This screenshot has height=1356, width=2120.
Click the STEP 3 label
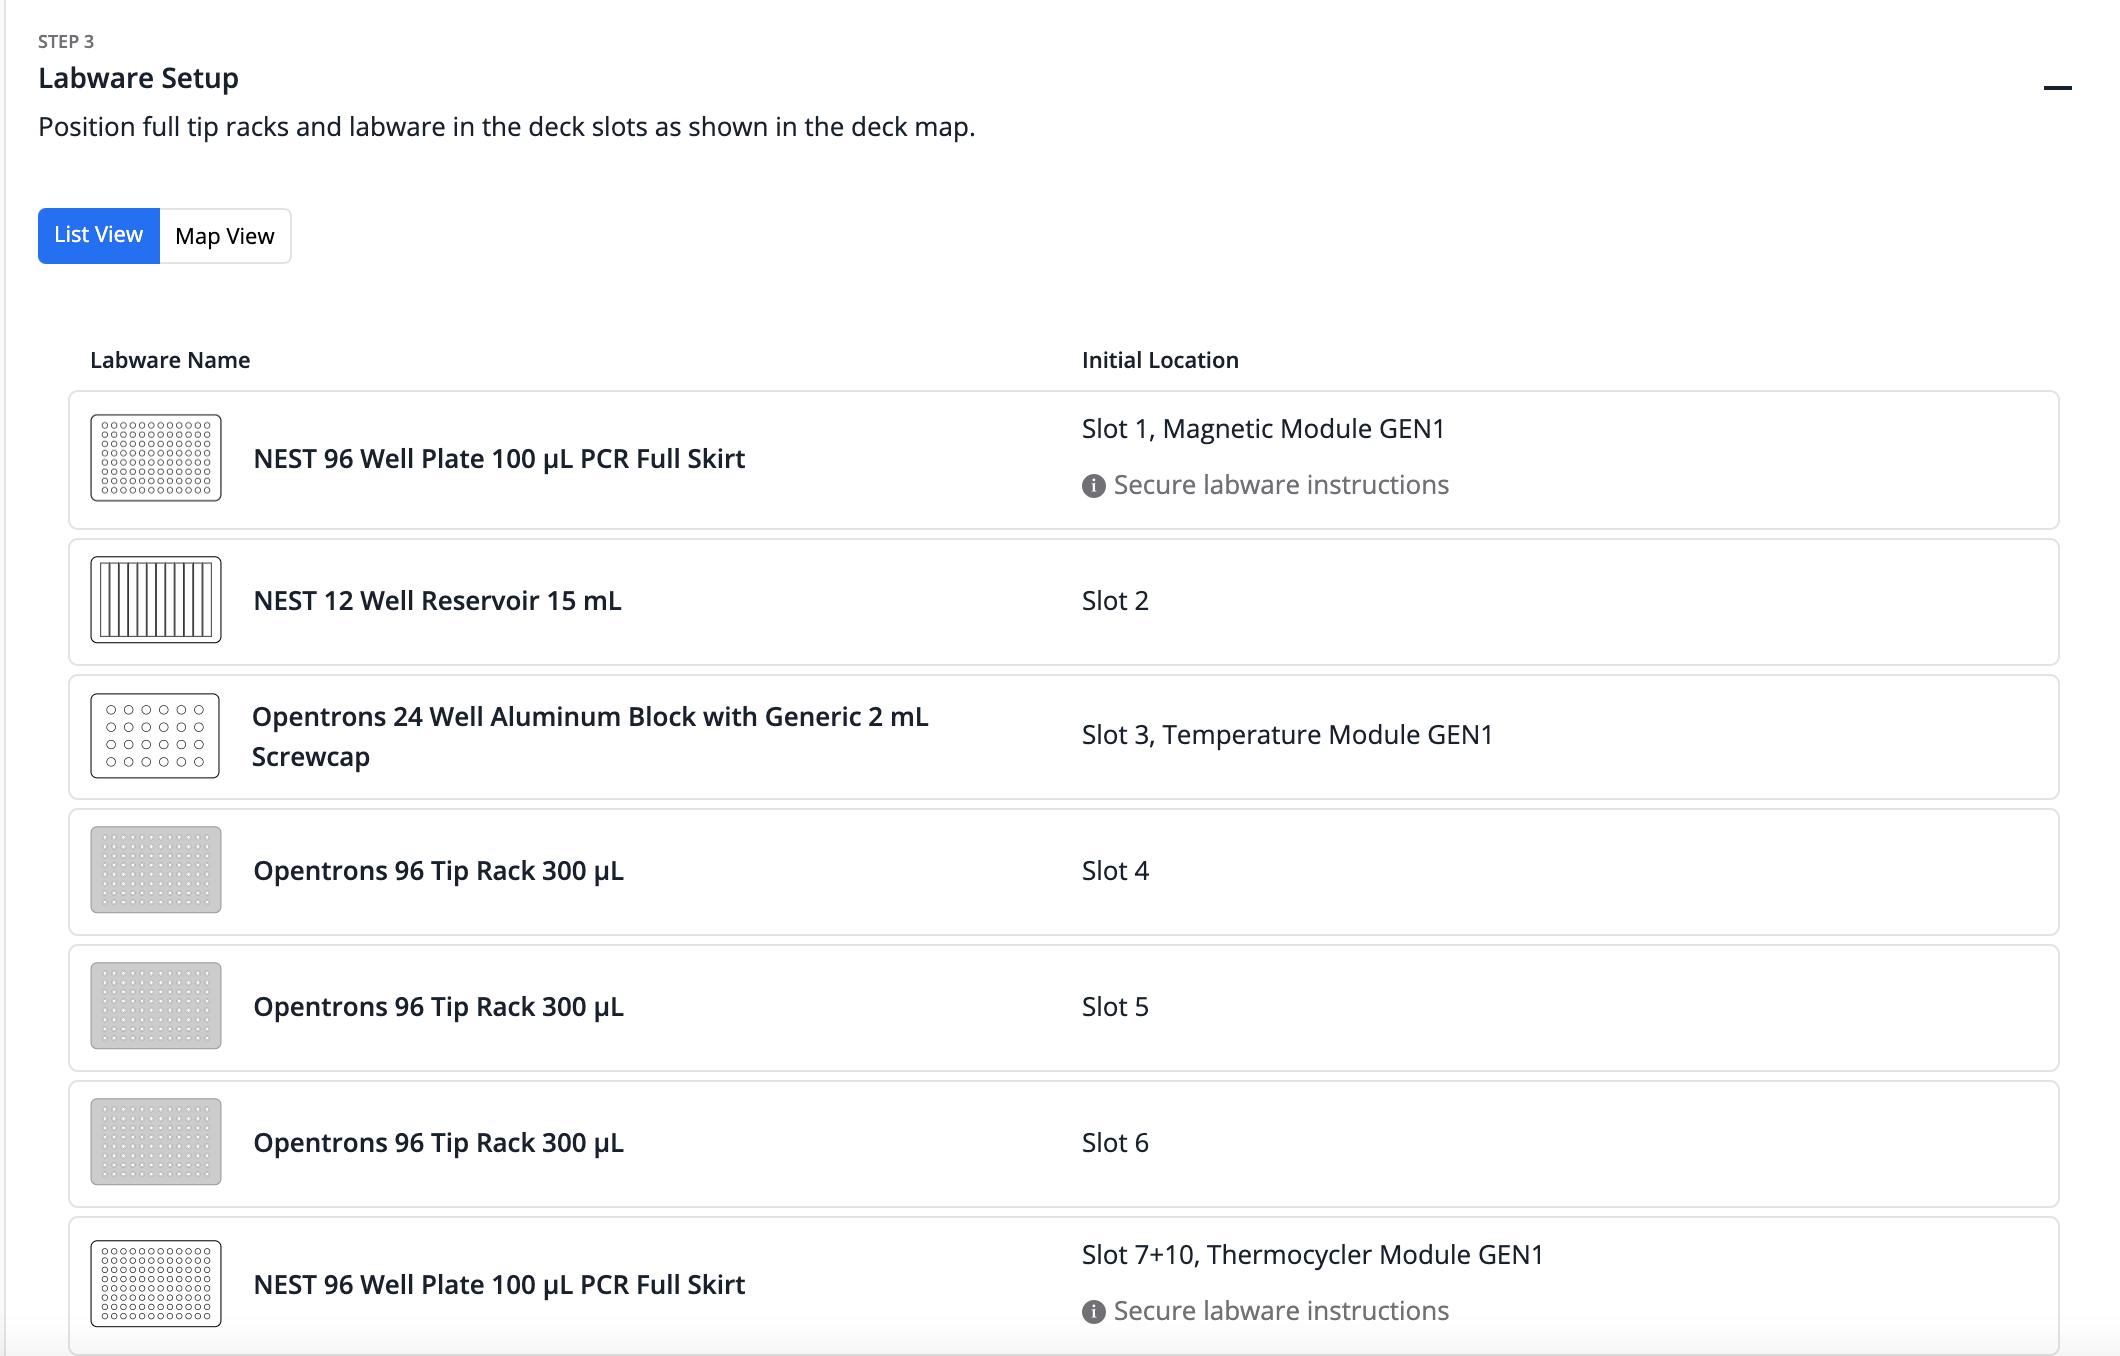click(x=66, y=42)
